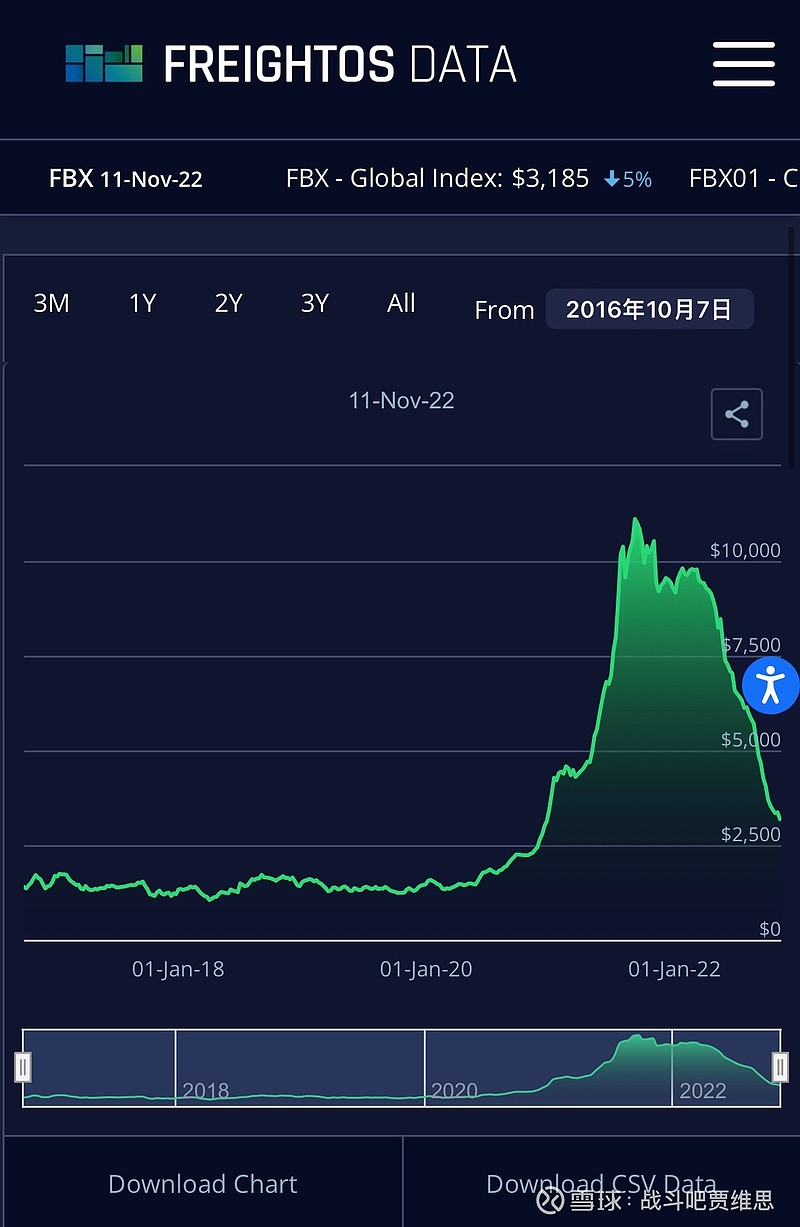800x1227 pixels.
Task: Click the Download Chart button
Action: point(202,1184)
